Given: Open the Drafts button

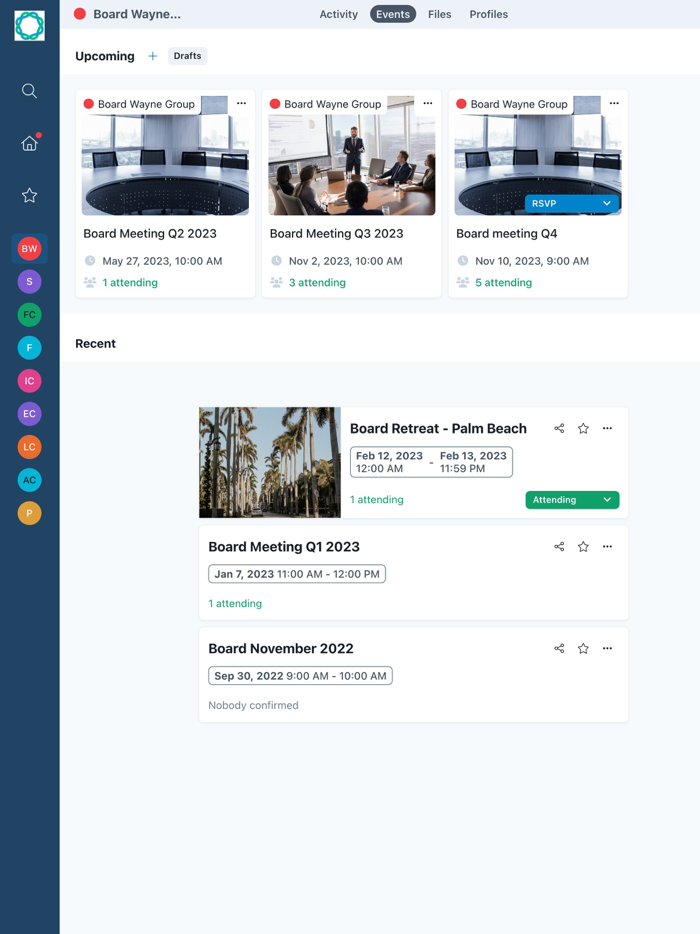Looking at the screenshot, I should [188, 56].
